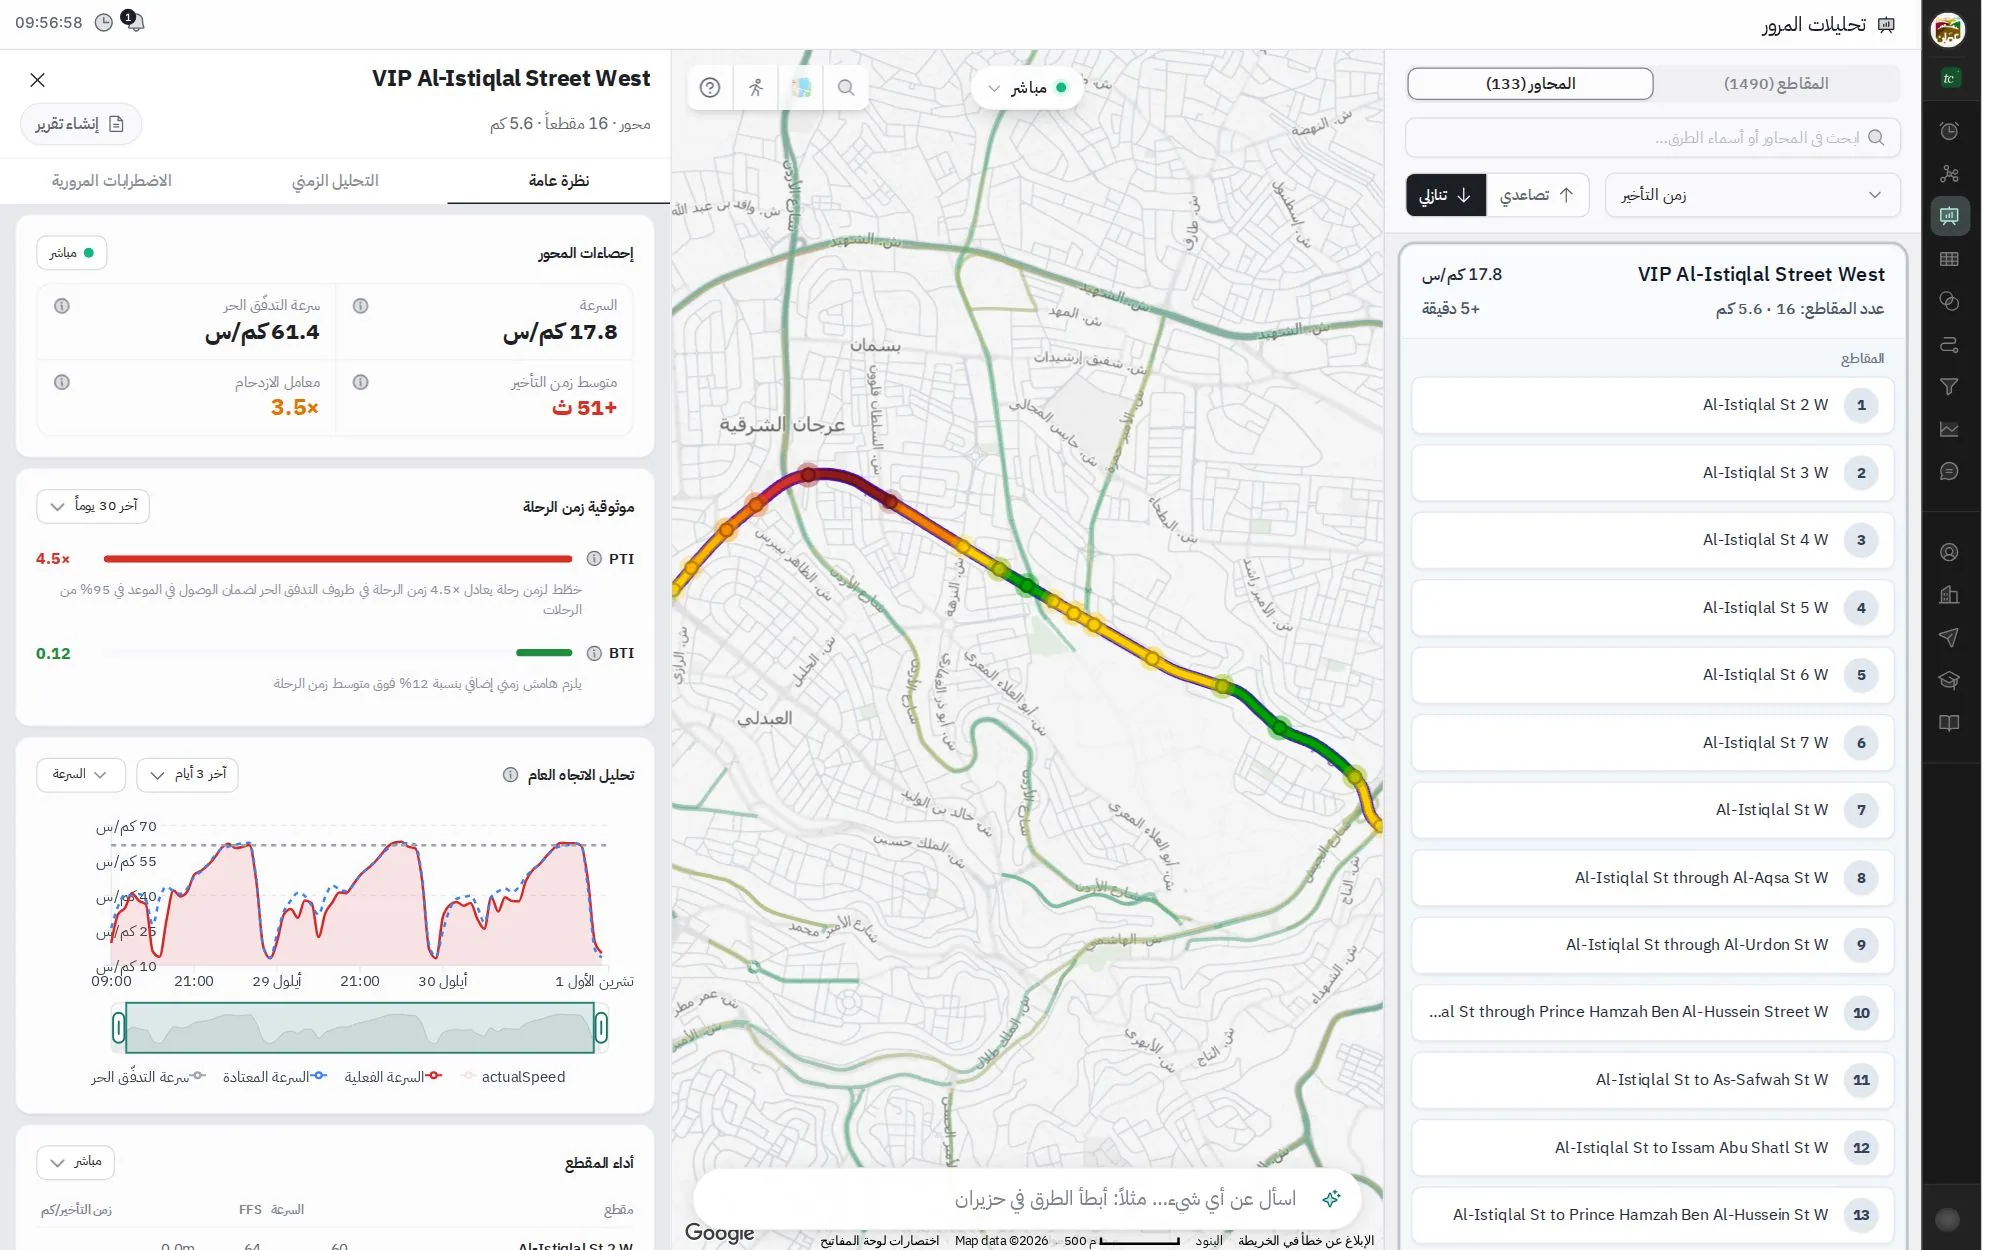Screen dimensions: 2000x1250
Task: Toggle the السرعة الفعلية legend series
Action: (393, 1077)
